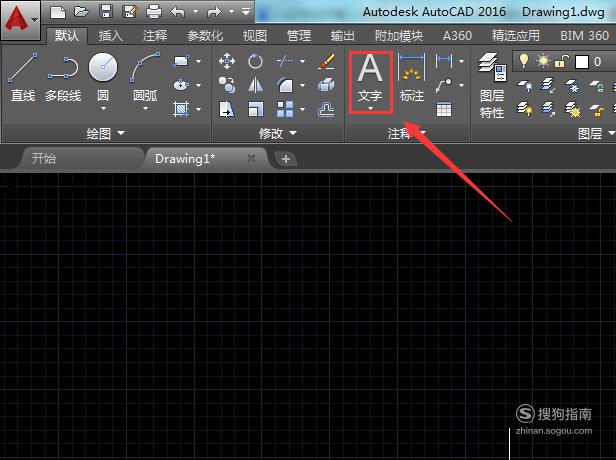Select the Array tool

click(285, 109)
